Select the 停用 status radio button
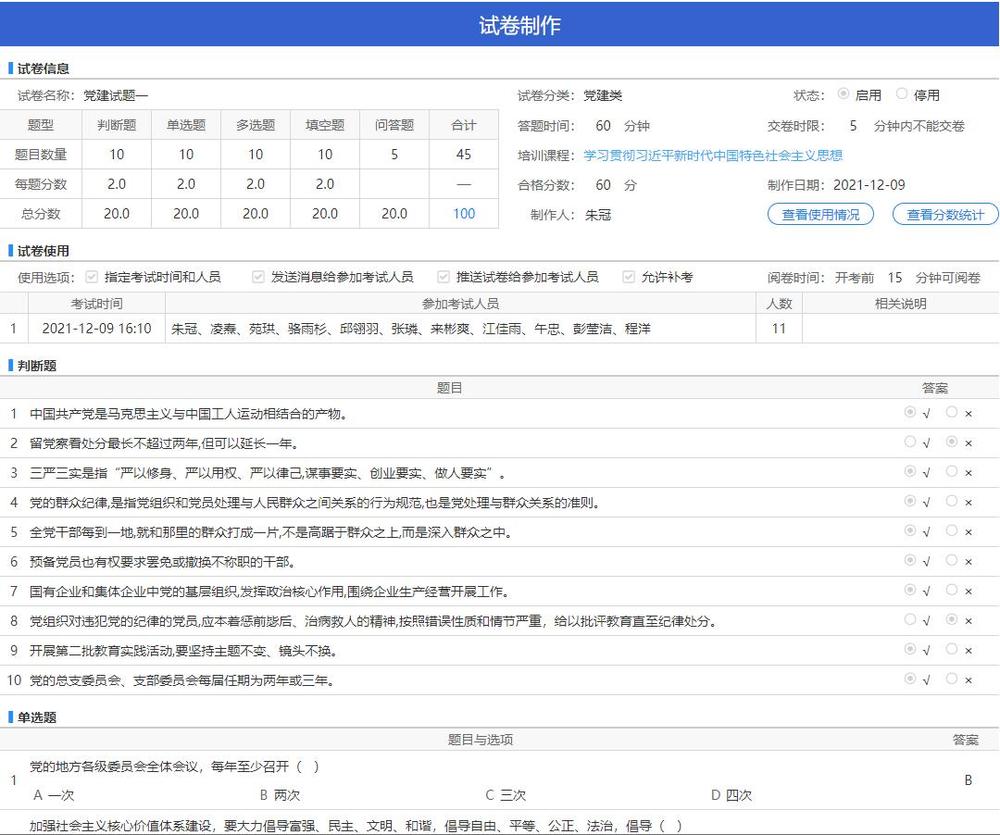 pyautogui.click(x=902, y=94)
